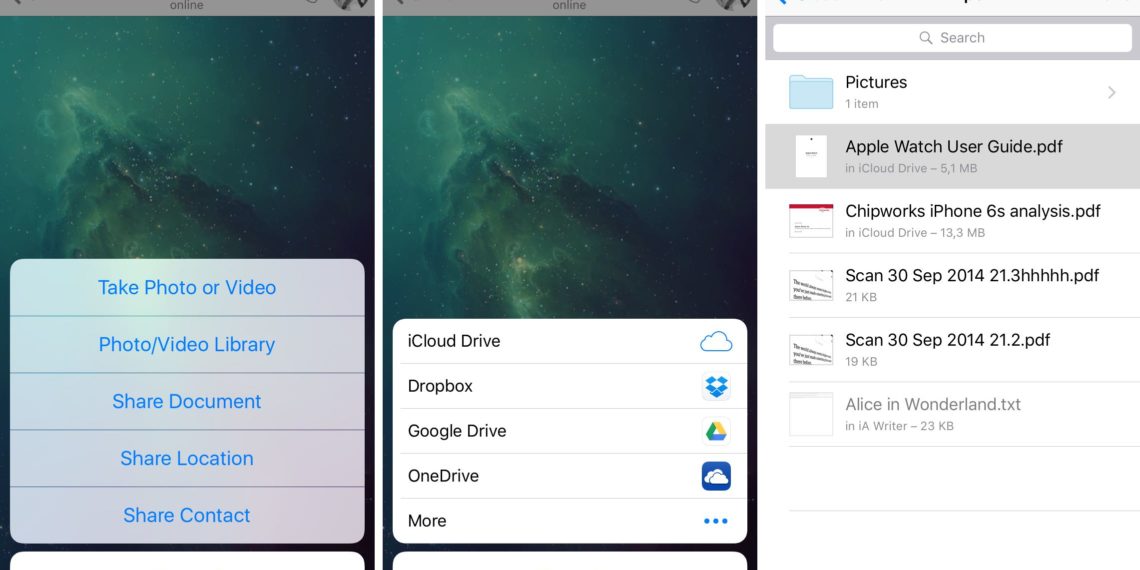Image resolution: width=1140 pixels, height=570 pixels.
Task: Click Chipworks analysis PDF thumbnail
Action: click(811, 220)
